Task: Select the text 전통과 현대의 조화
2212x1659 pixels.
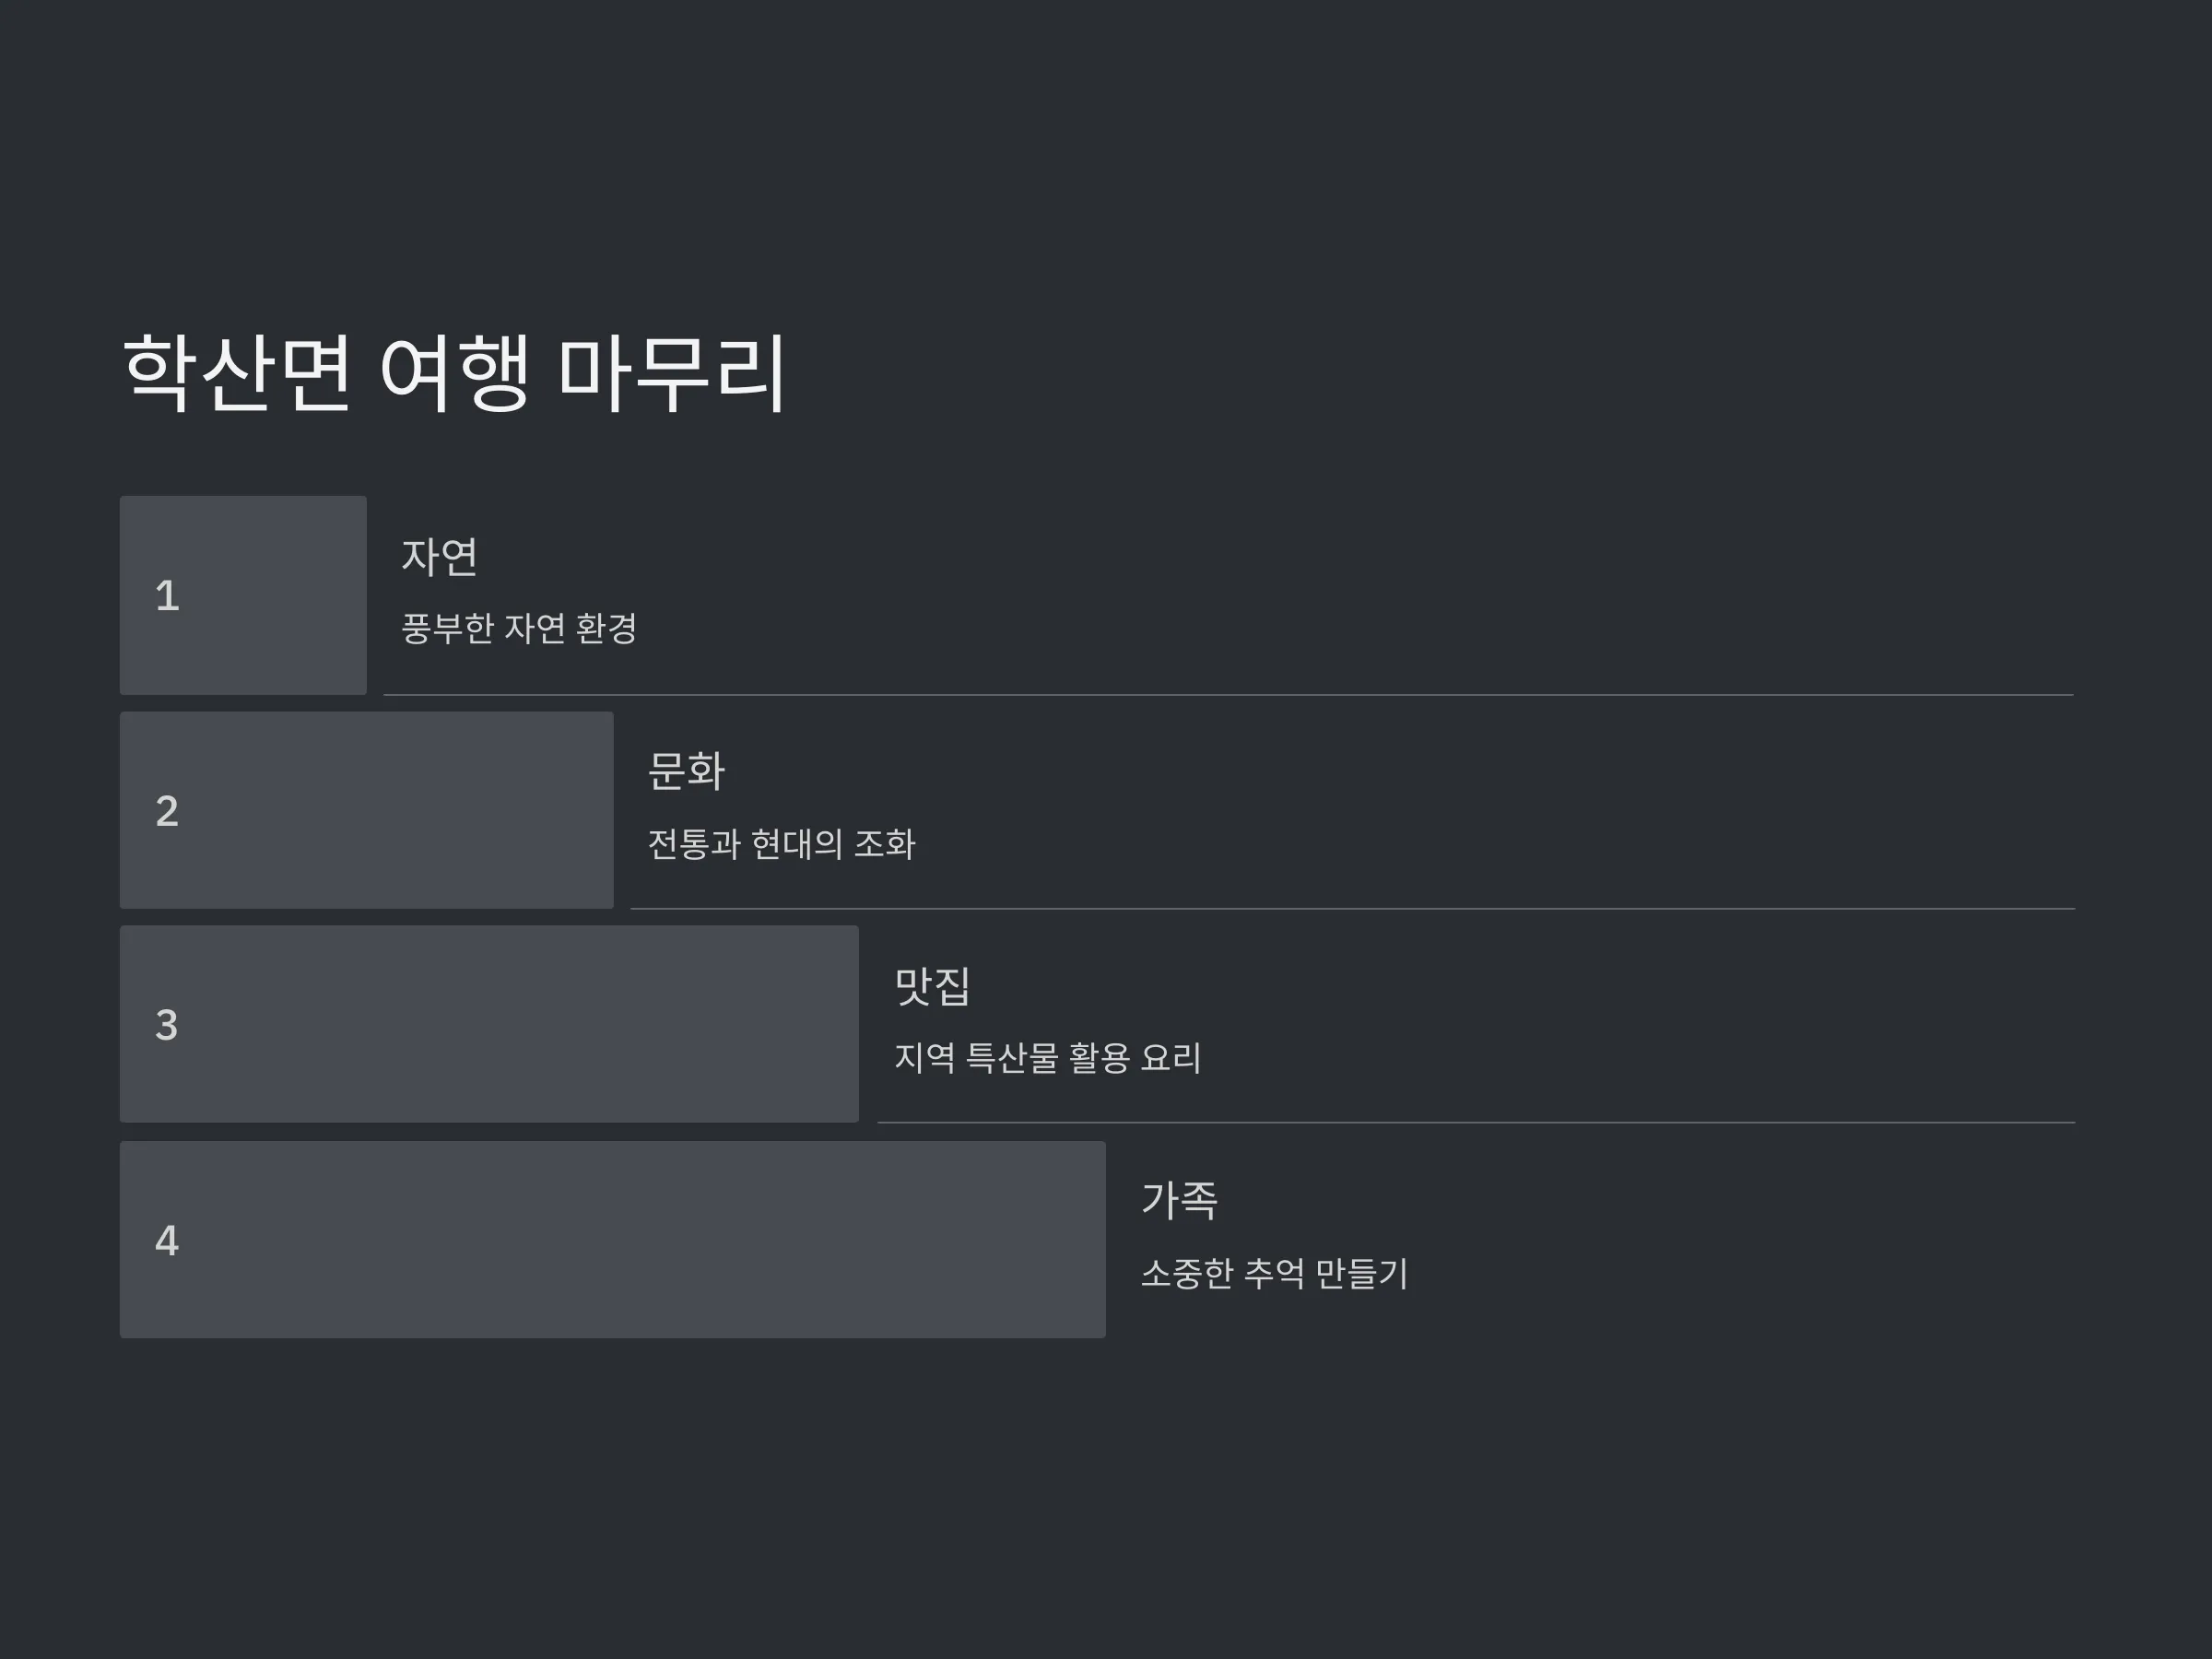Action: [x=782, y=844]
